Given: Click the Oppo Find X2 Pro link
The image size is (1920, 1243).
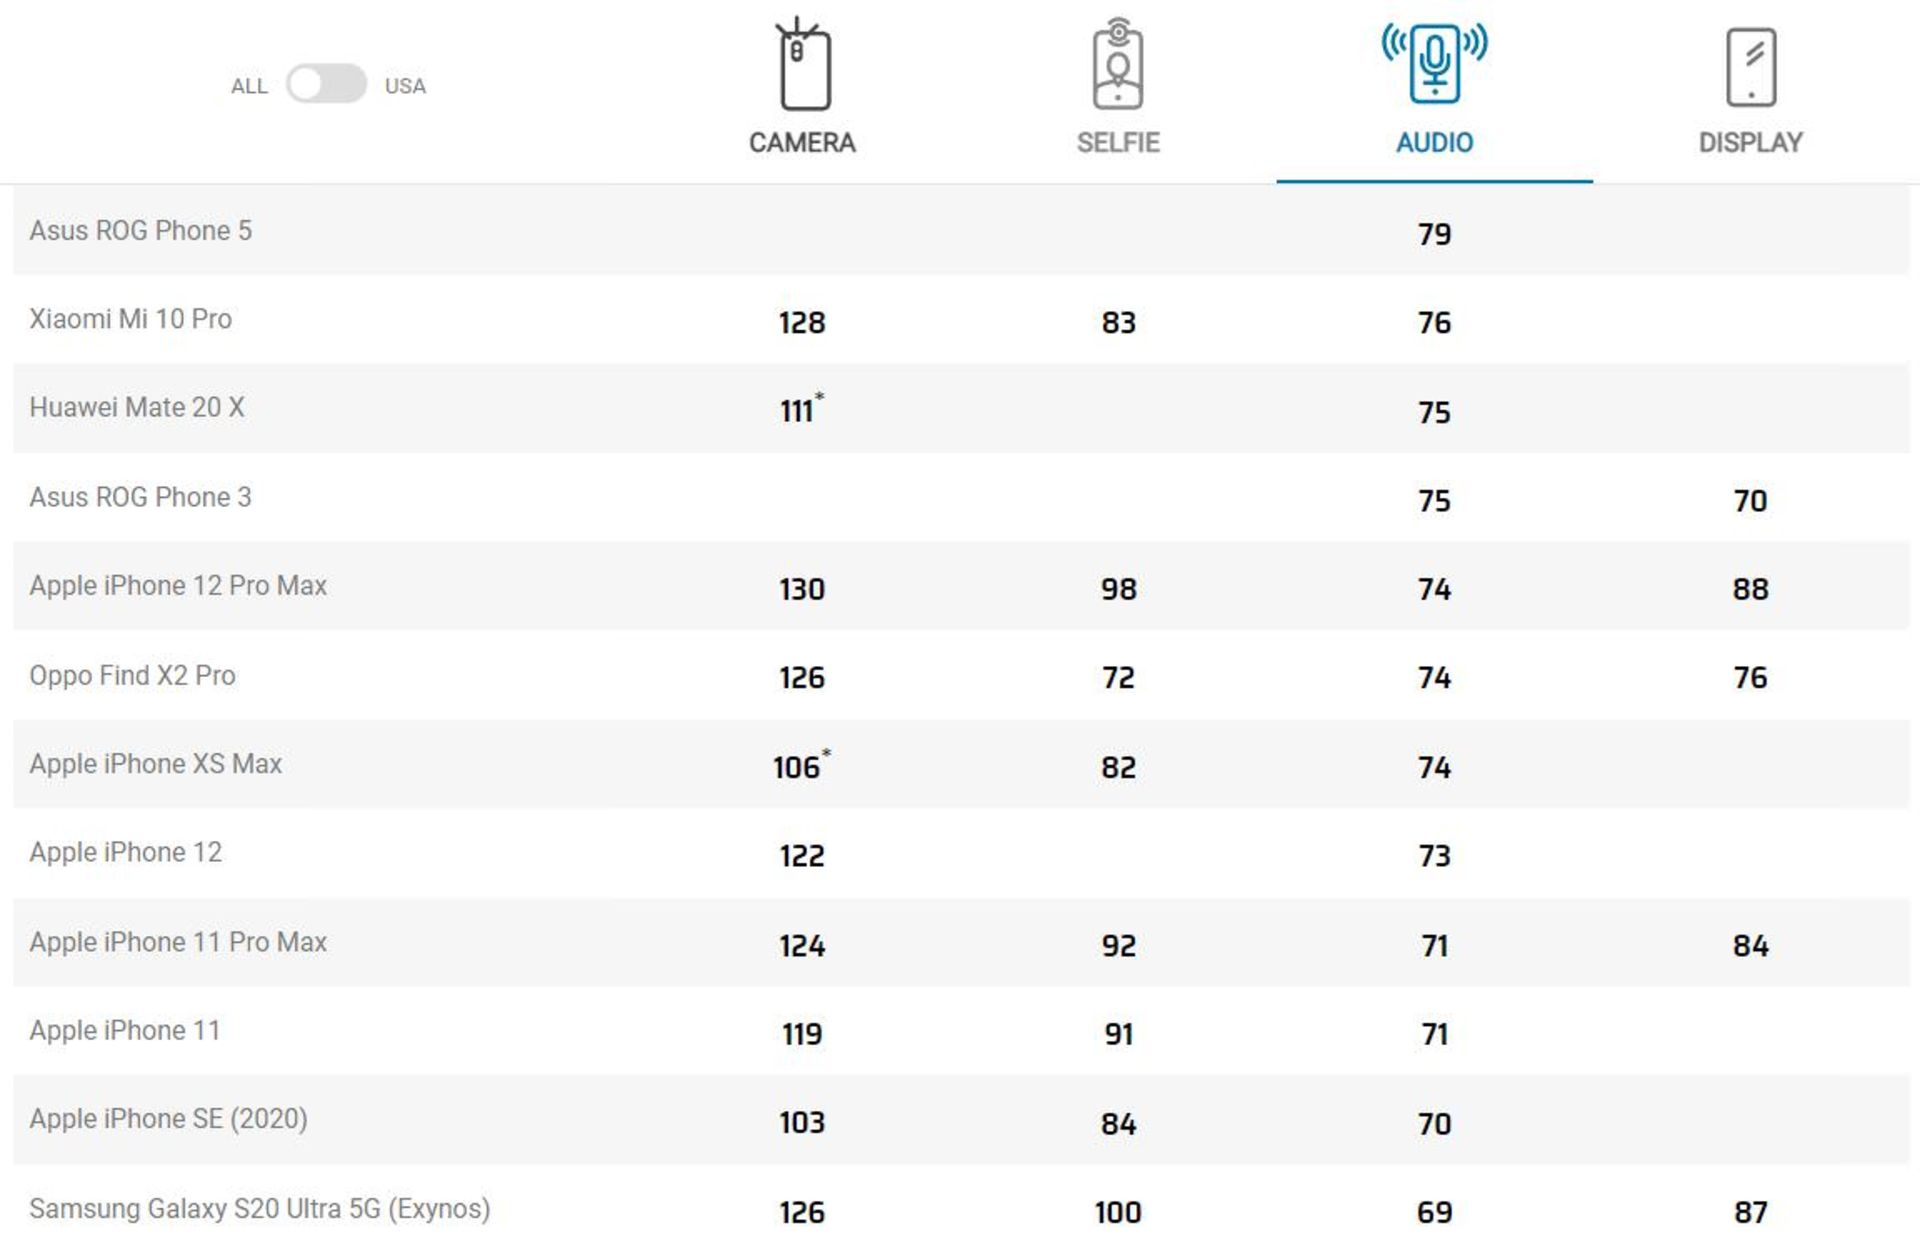Looking at the screenshot, I should (x=132, y=676).
